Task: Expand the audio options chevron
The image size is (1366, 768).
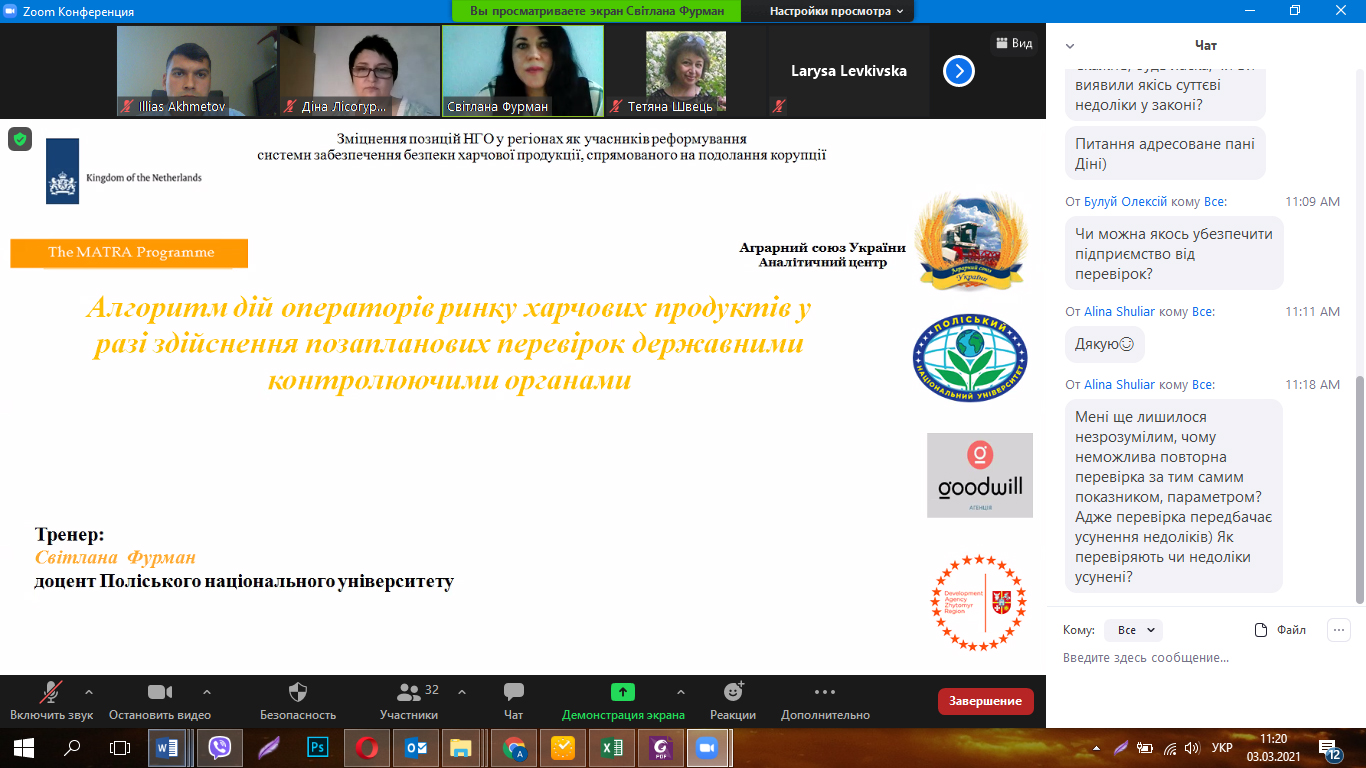Action: 89,691
